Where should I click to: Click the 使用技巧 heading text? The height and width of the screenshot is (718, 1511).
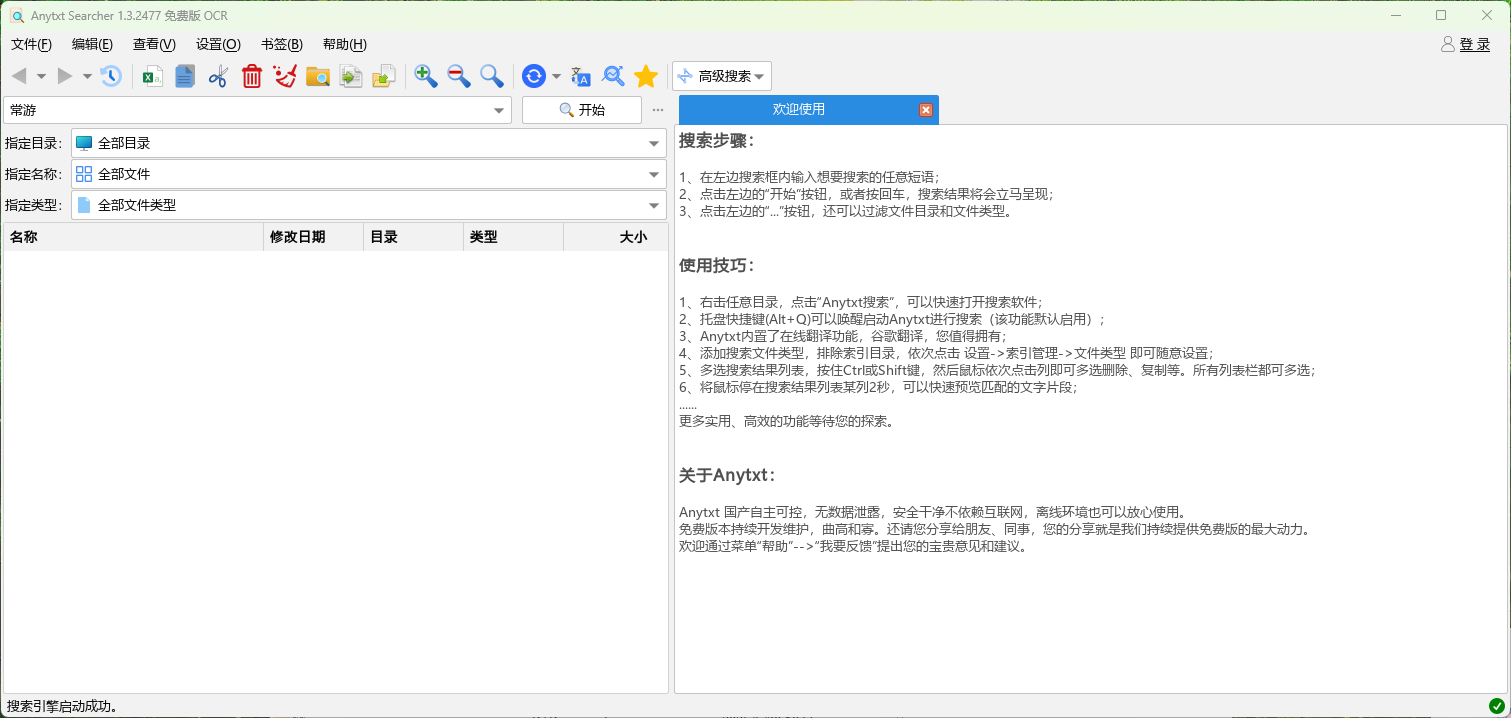716,265
